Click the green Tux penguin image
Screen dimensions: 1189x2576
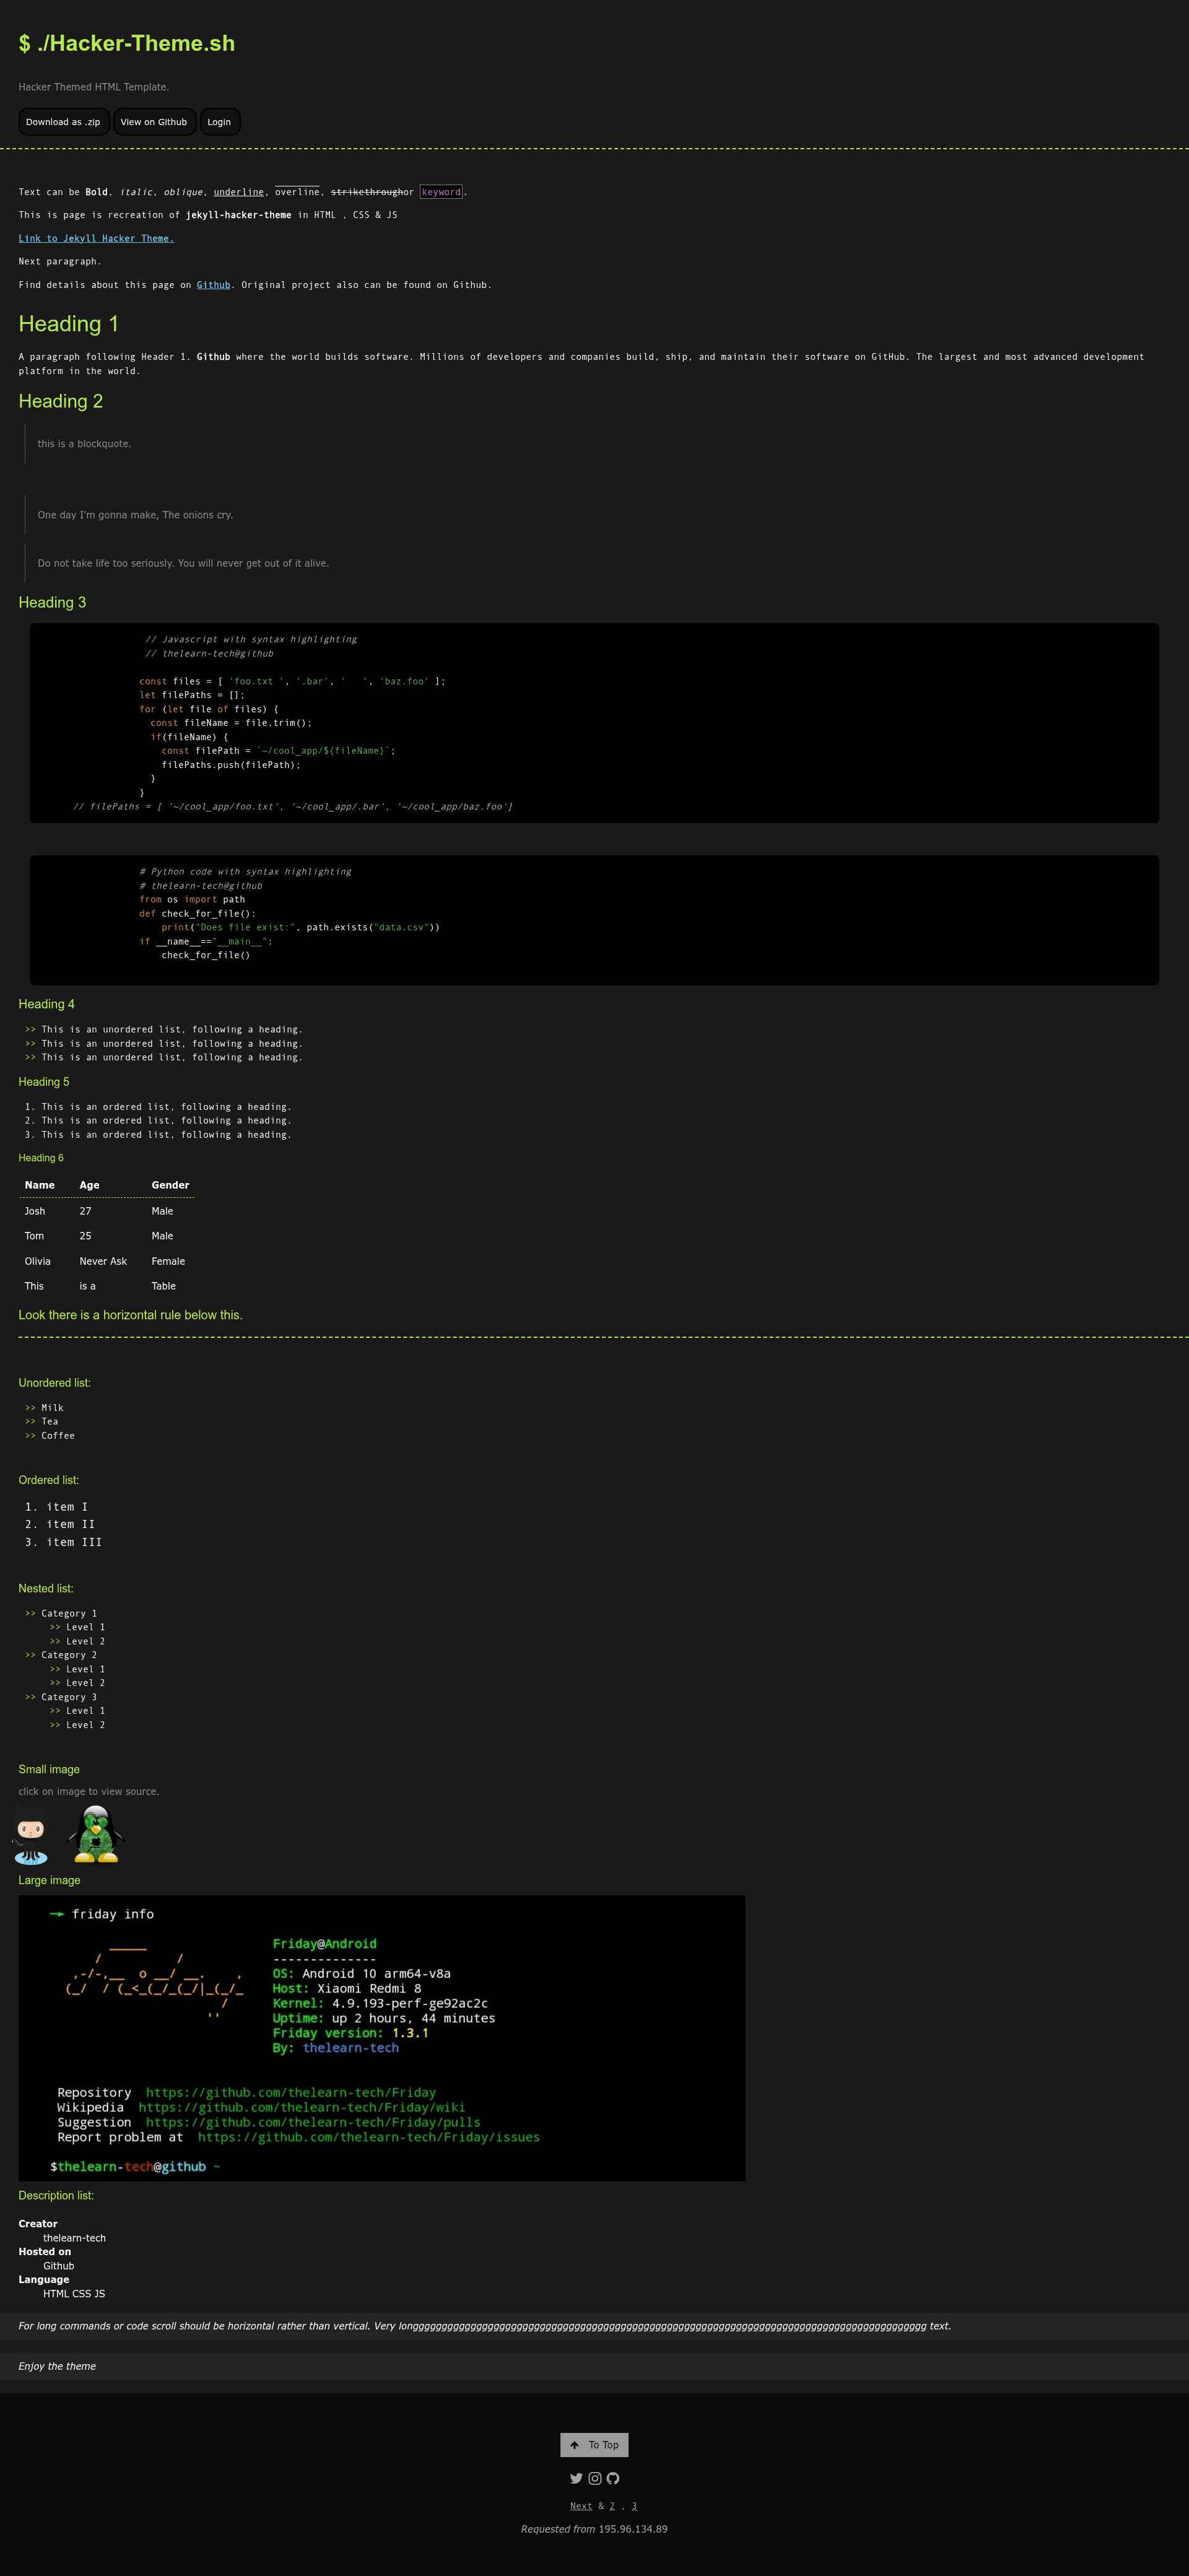pos(96,1834)
